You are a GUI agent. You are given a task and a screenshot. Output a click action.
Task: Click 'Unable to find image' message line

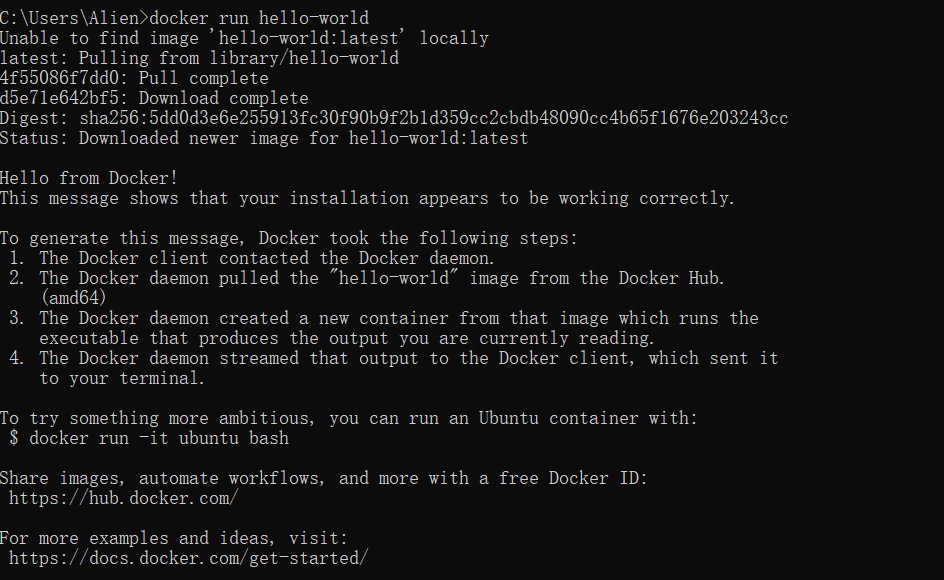(x=244, y=39)
